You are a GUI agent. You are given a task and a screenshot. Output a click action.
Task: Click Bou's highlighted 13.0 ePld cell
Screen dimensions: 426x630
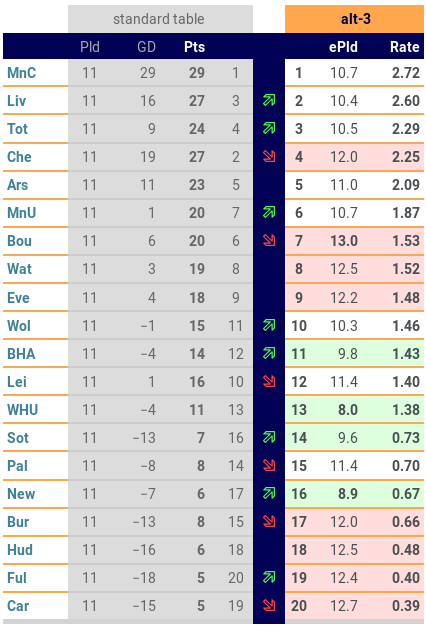coord(344,241)
